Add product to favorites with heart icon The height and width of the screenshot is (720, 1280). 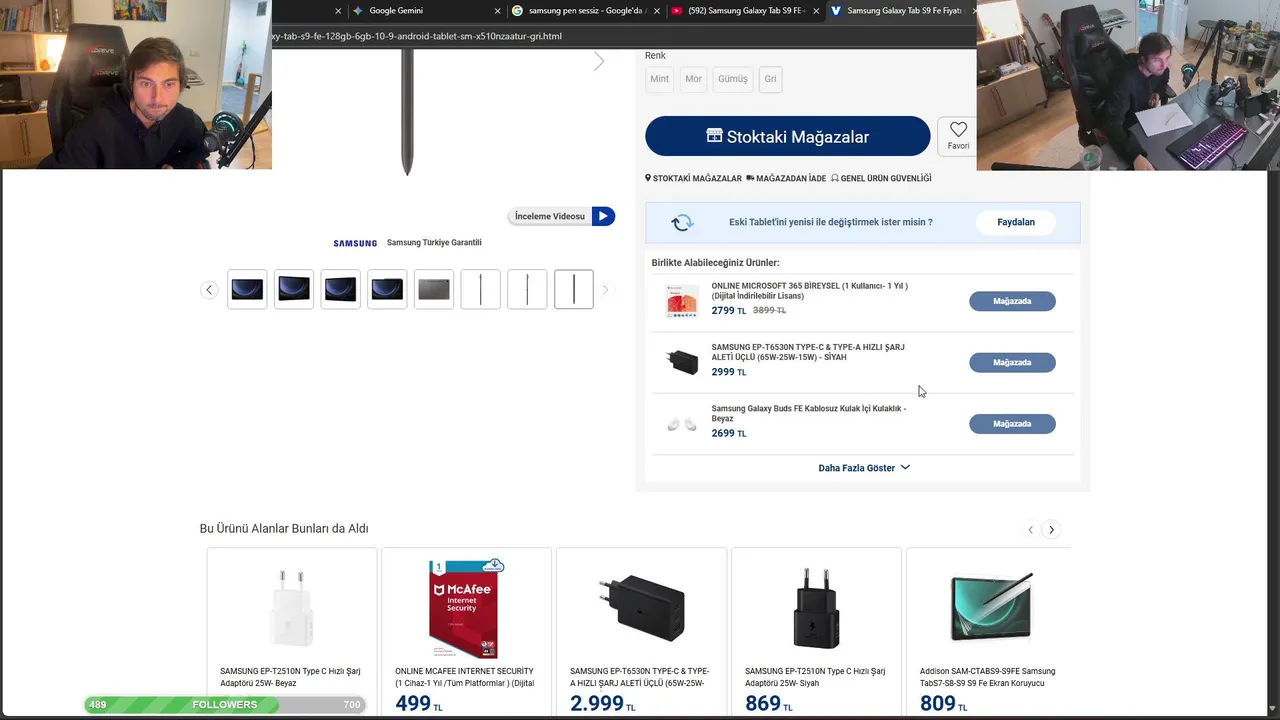click(958, 135)
